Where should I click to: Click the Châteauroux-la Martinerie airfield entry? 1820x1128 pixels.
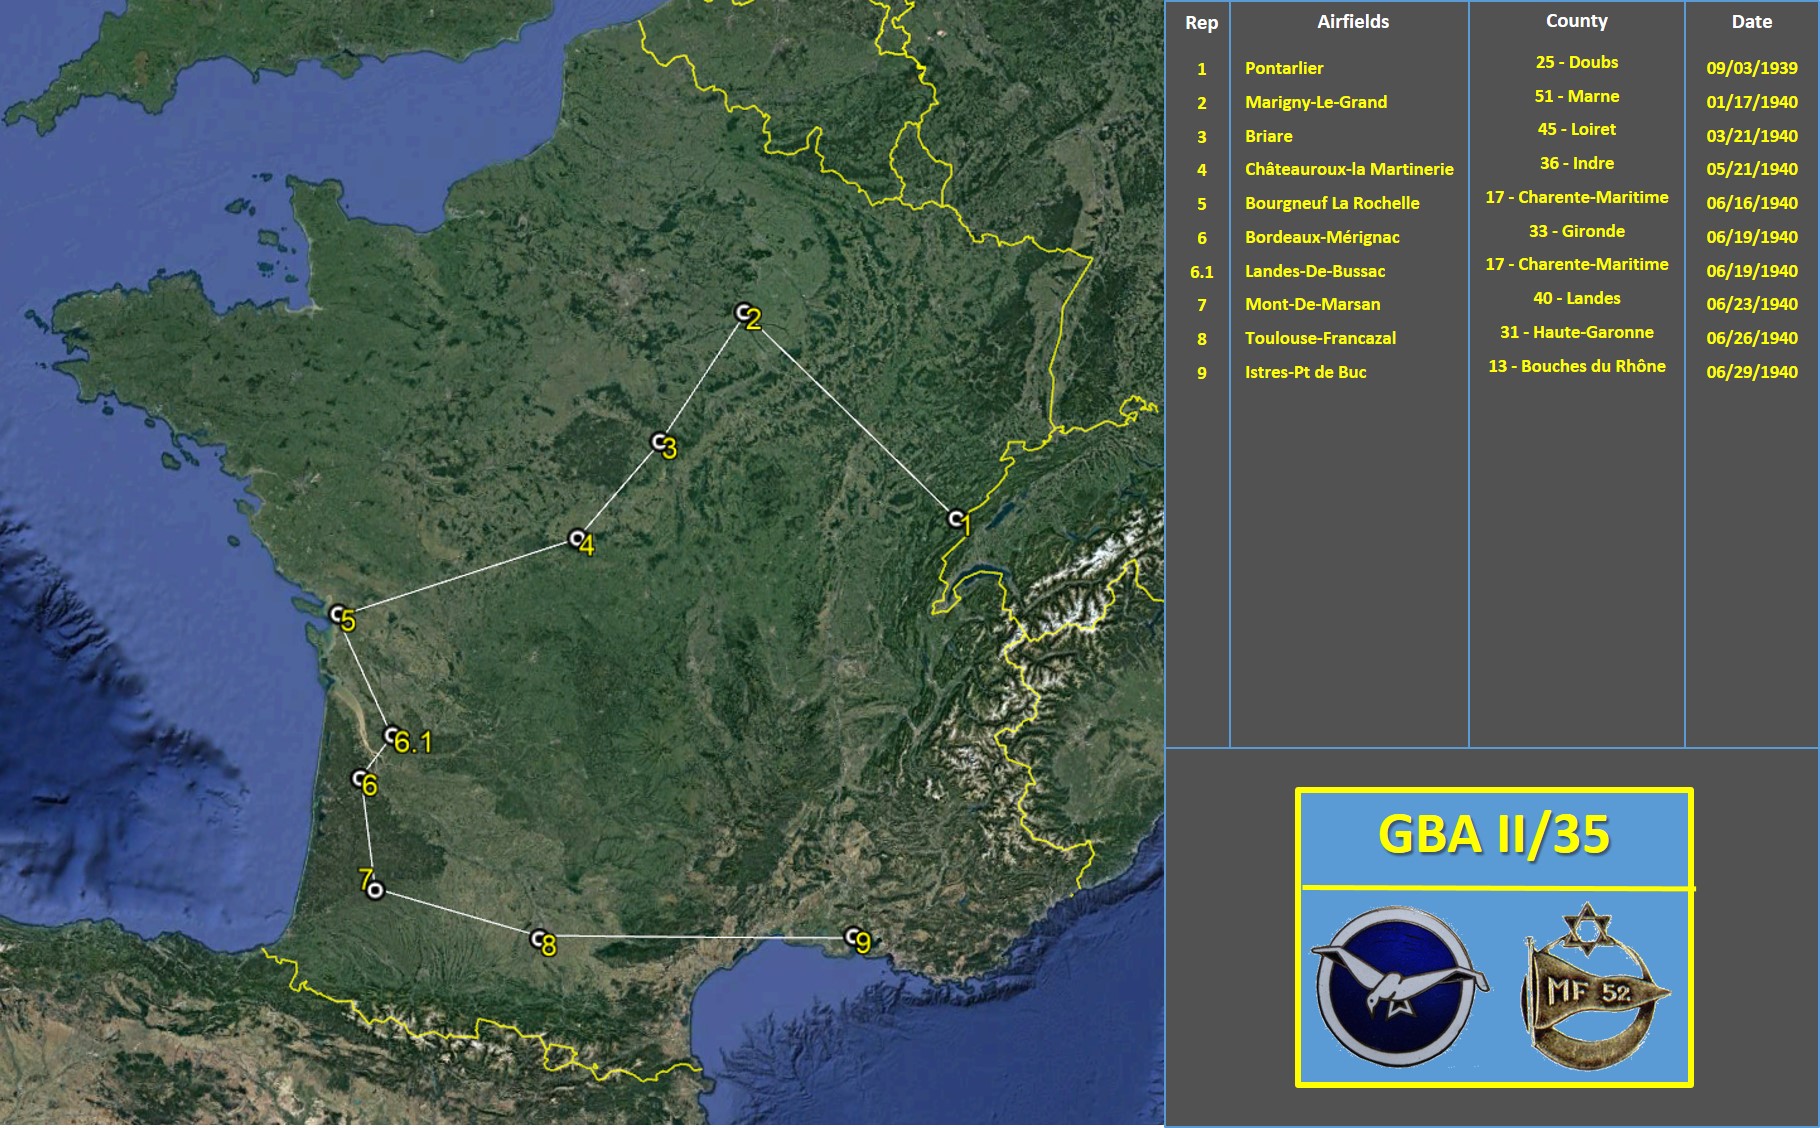tap(1348, 169)
